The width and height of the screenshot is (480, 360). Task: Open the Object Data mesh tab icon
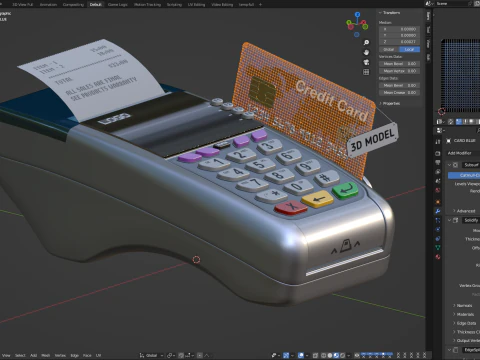pyautogui.click(x=438, y=248)
